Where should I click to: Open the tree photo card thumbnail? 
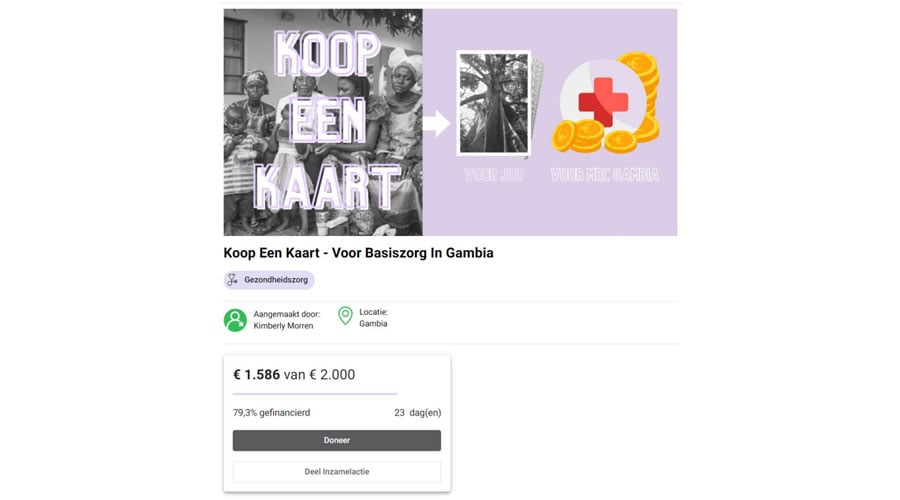tap(493, 103)
